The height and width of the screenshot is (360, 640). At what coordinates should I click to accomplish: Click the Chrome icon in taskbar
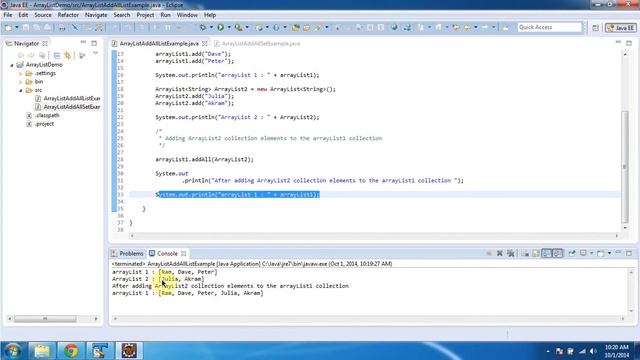tap(71, 351)
